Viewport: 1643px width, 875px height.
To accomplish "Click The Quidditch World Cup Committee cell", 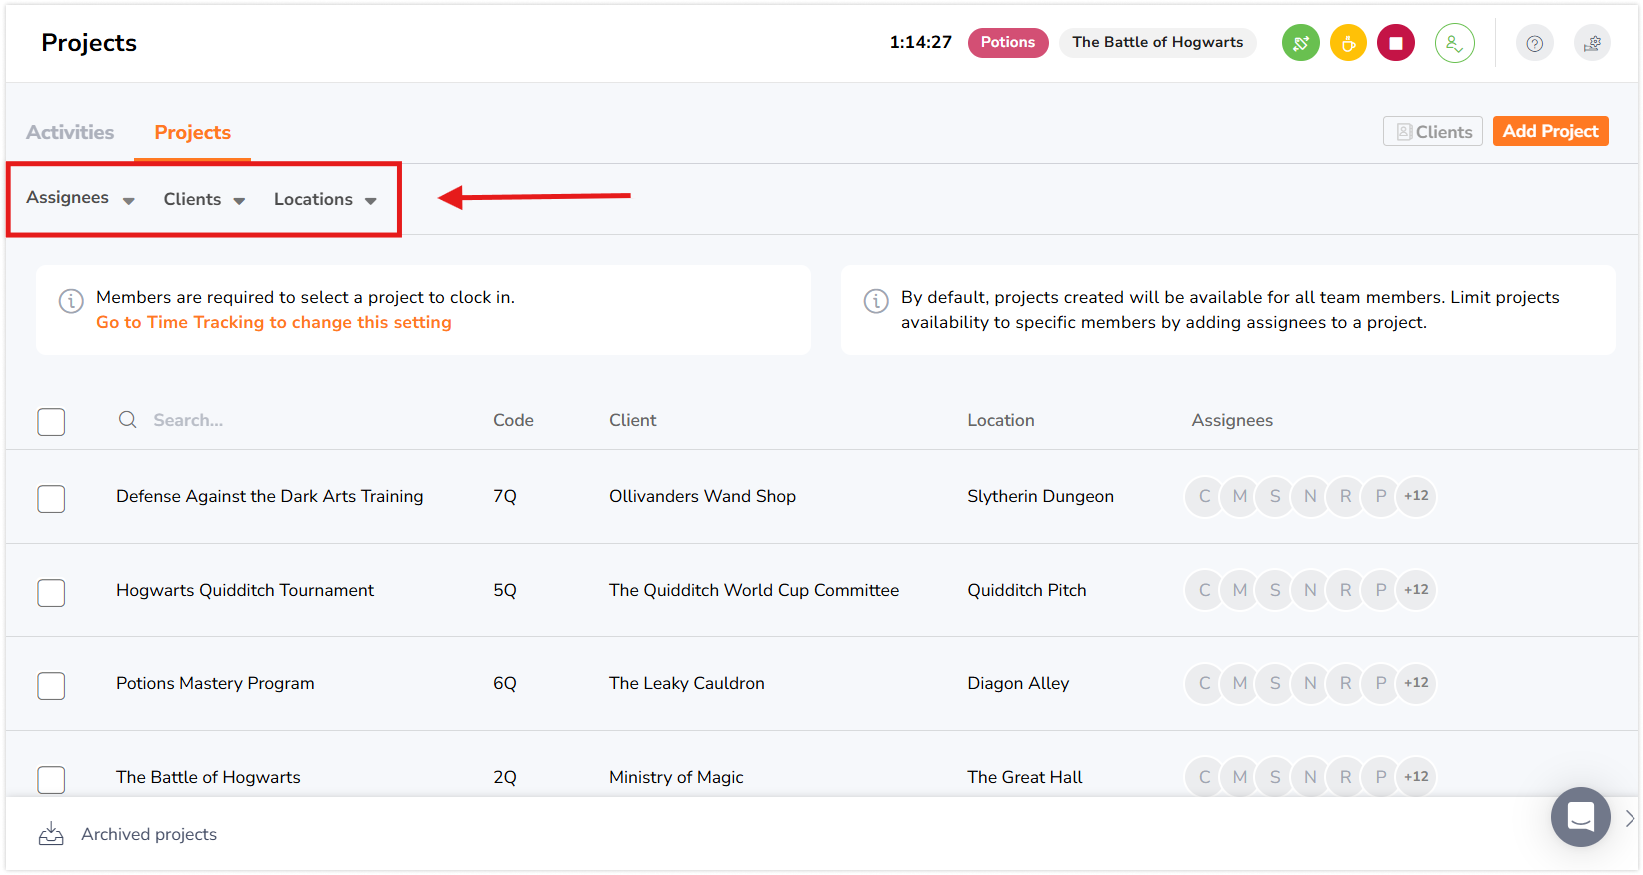I will [754, 590].
